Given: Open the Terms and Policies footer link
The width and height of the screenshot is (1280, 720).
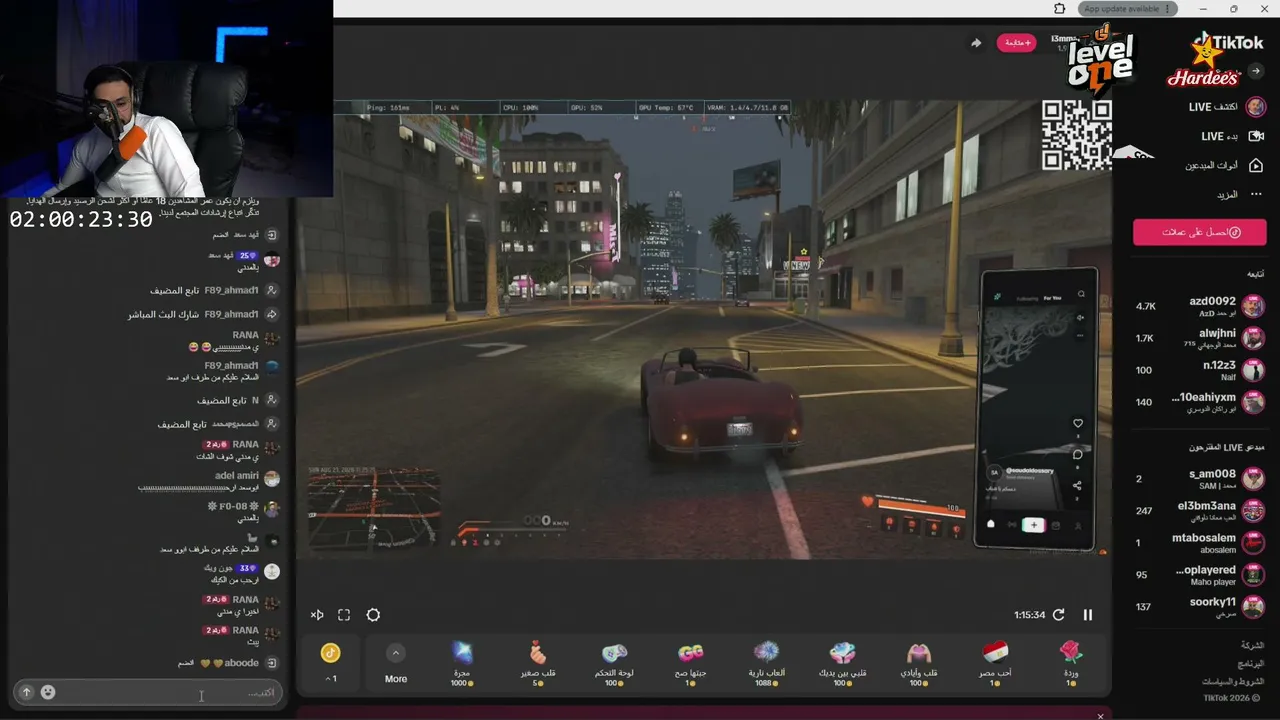Looking at the screenshot, I should [x=1233, y=681].
